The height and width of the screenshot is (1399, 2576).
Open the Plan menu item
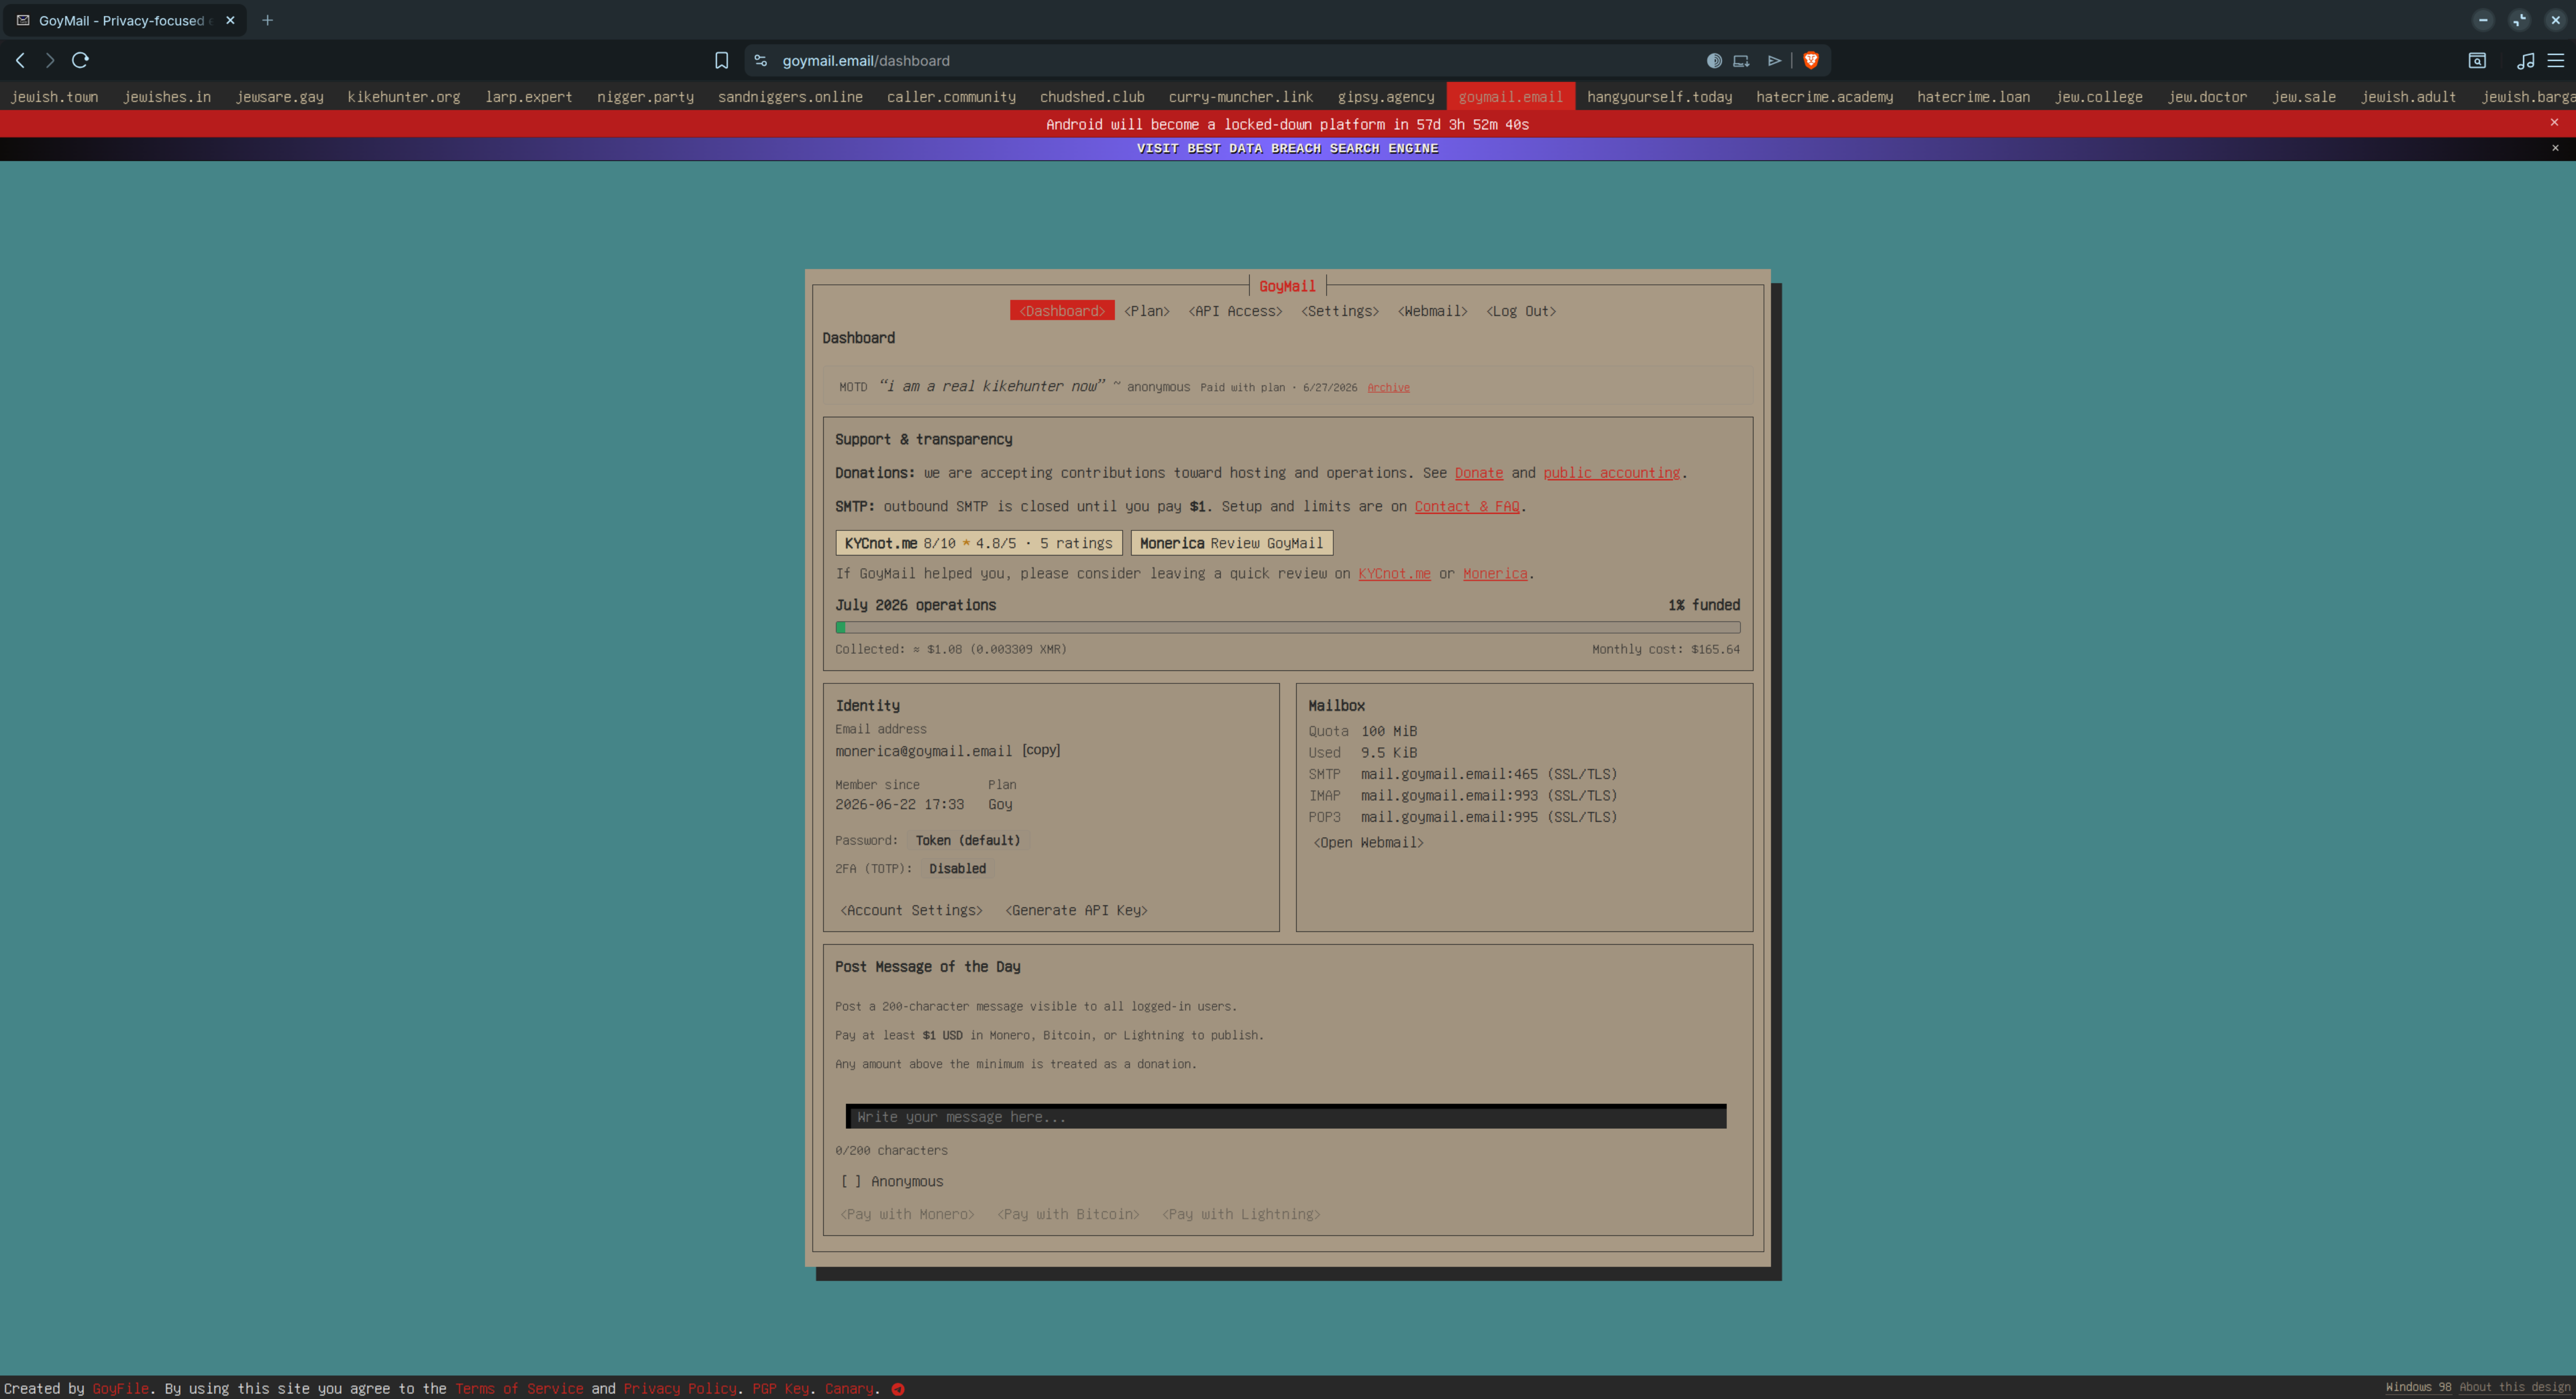click(1146, 311)
